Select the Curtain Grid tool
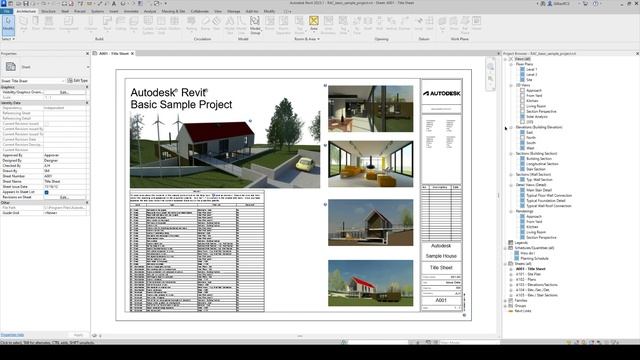The height and width of the screenshot is (360, 640). [x=161, y=24]
